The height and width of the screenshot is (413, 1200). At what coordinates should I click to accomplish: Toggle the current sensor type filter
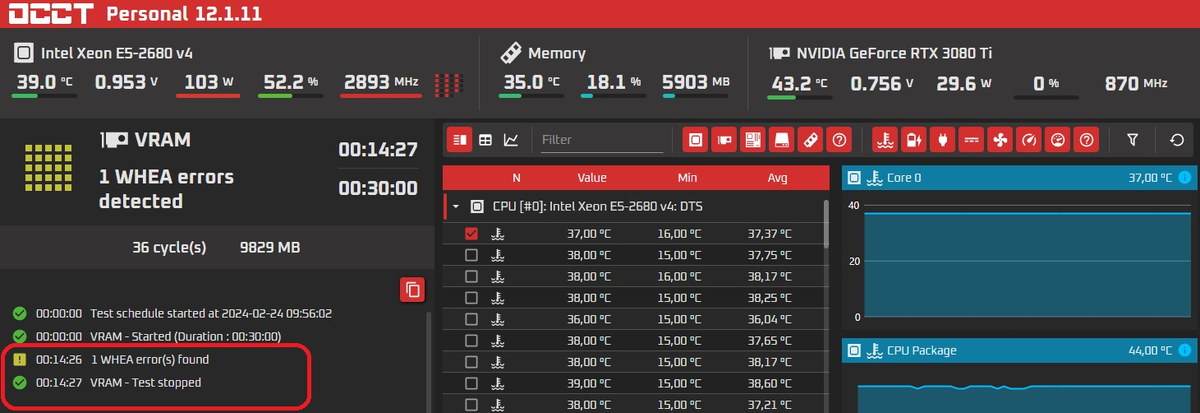coord(971,140)
